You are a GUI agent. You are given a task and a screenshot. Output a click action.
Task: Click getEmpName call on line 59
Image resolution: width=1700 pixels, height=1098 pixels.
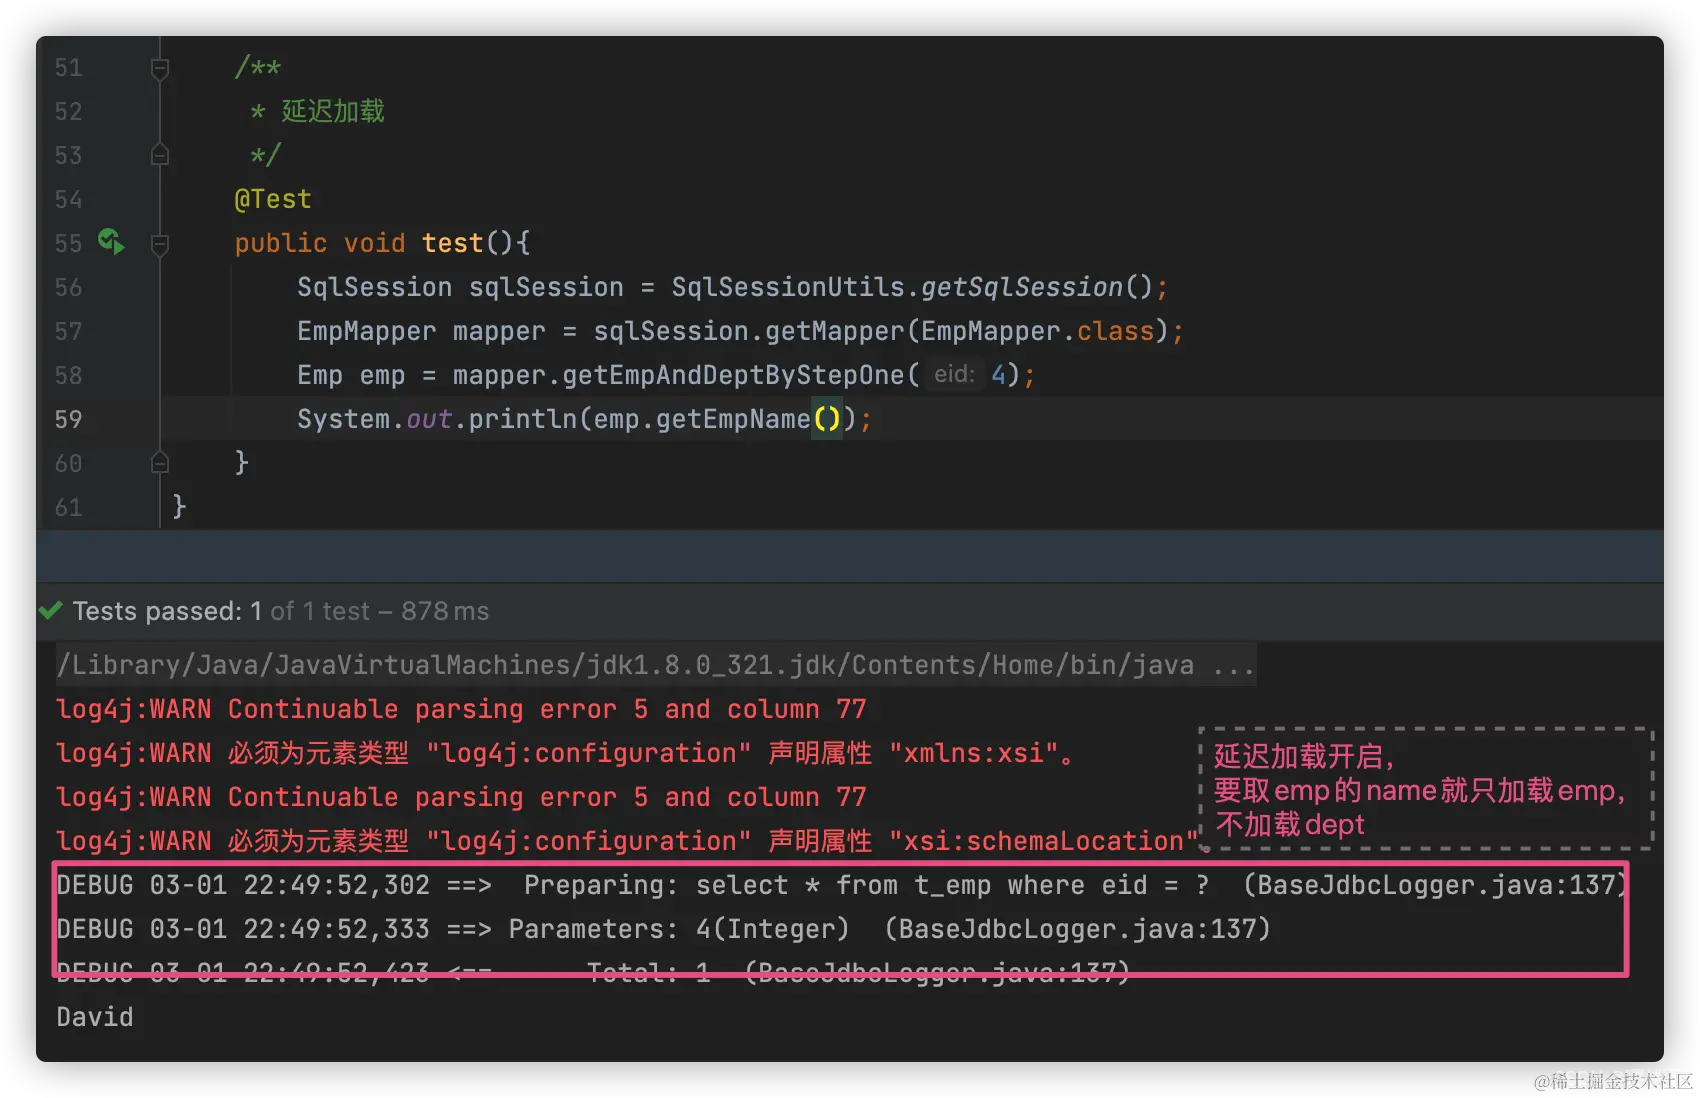[733, 419]
